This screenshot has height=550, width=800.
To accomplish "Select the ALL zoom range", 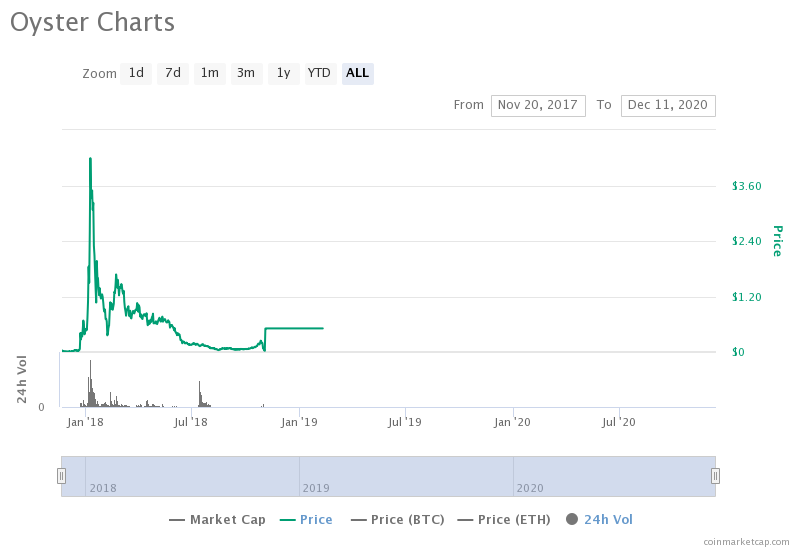I will [357, 73].
